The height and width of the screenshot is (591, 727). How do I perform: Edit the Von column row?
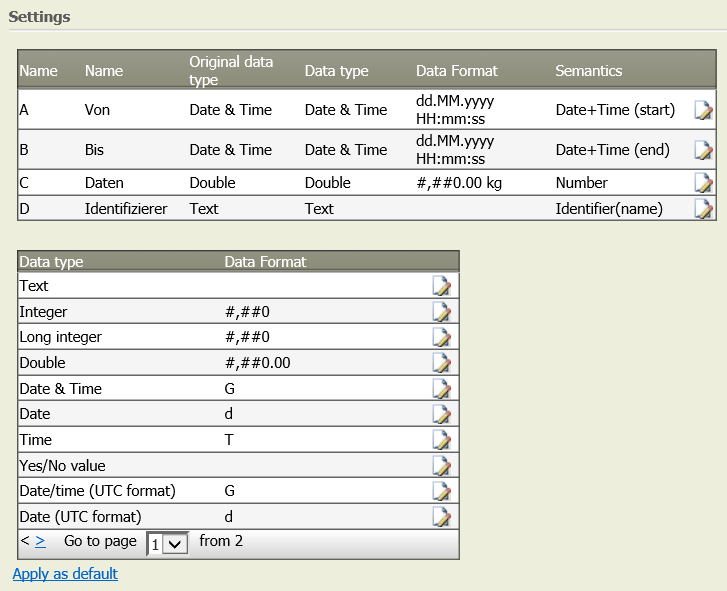coord(703,110)
